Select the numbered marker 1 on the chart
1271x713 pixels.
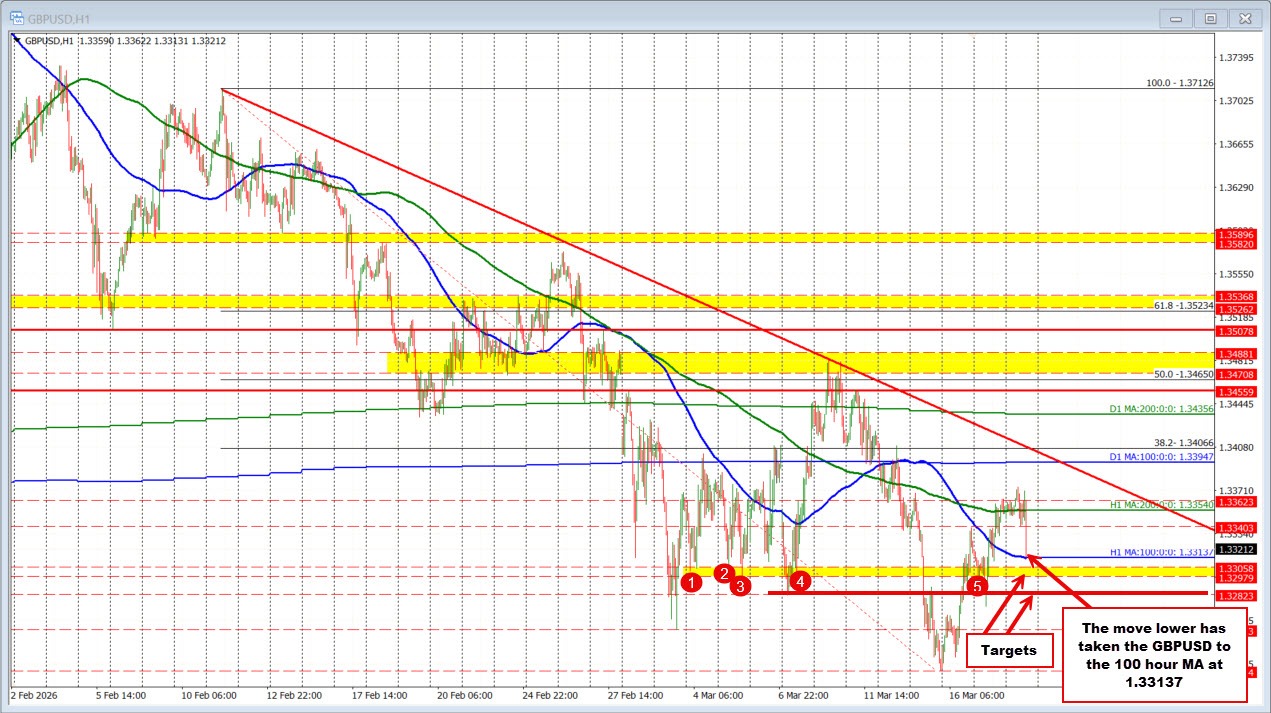[690, 582]
